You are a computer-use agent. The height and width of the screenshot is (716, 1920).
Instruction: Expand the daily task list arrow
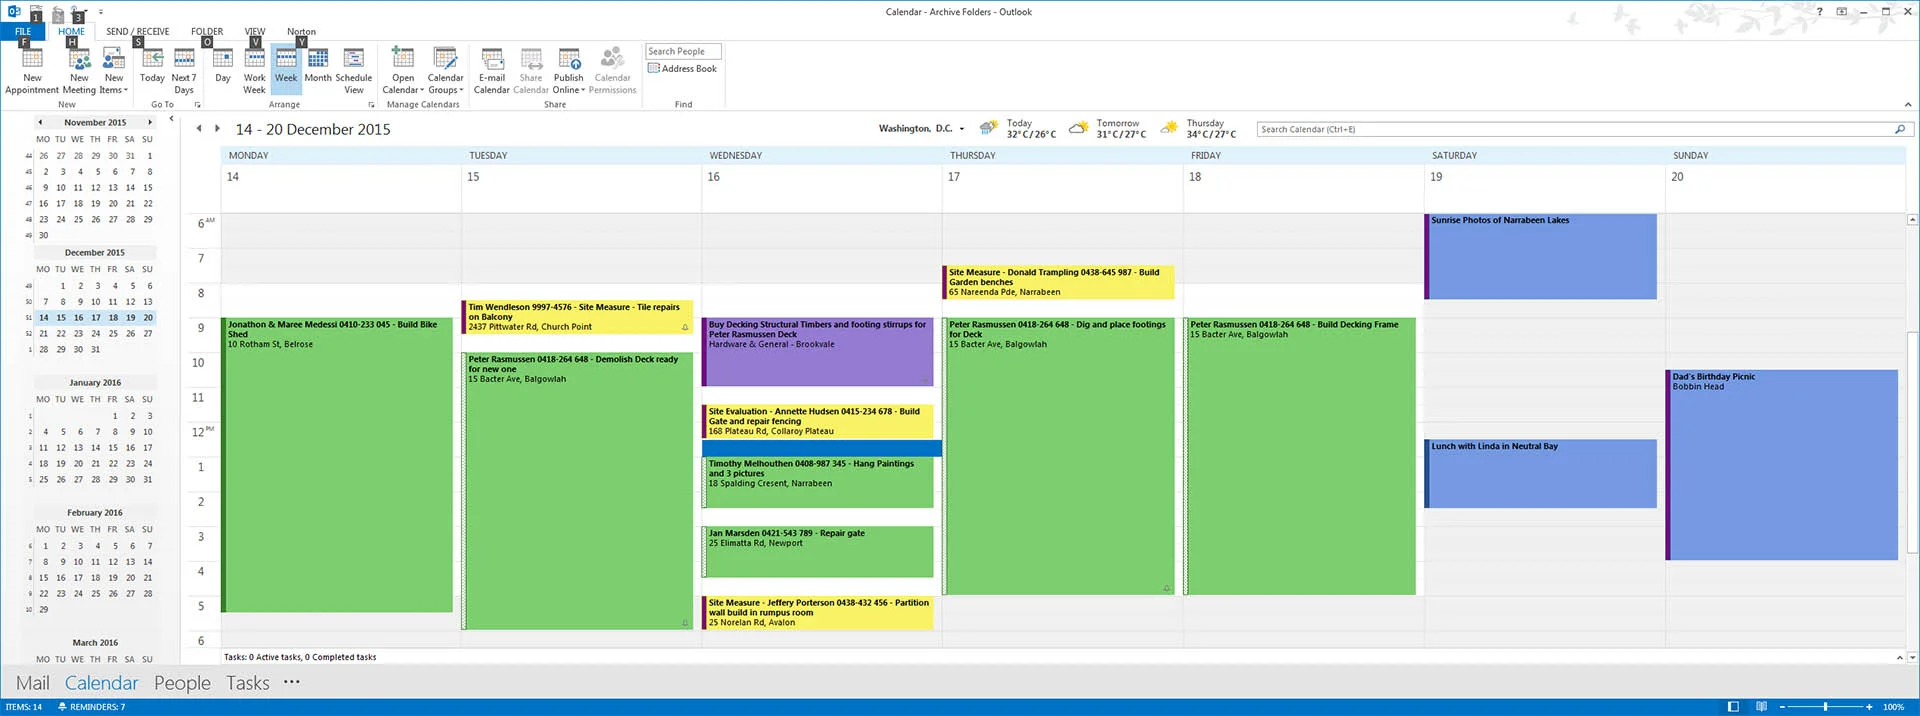click(1899, 657)
